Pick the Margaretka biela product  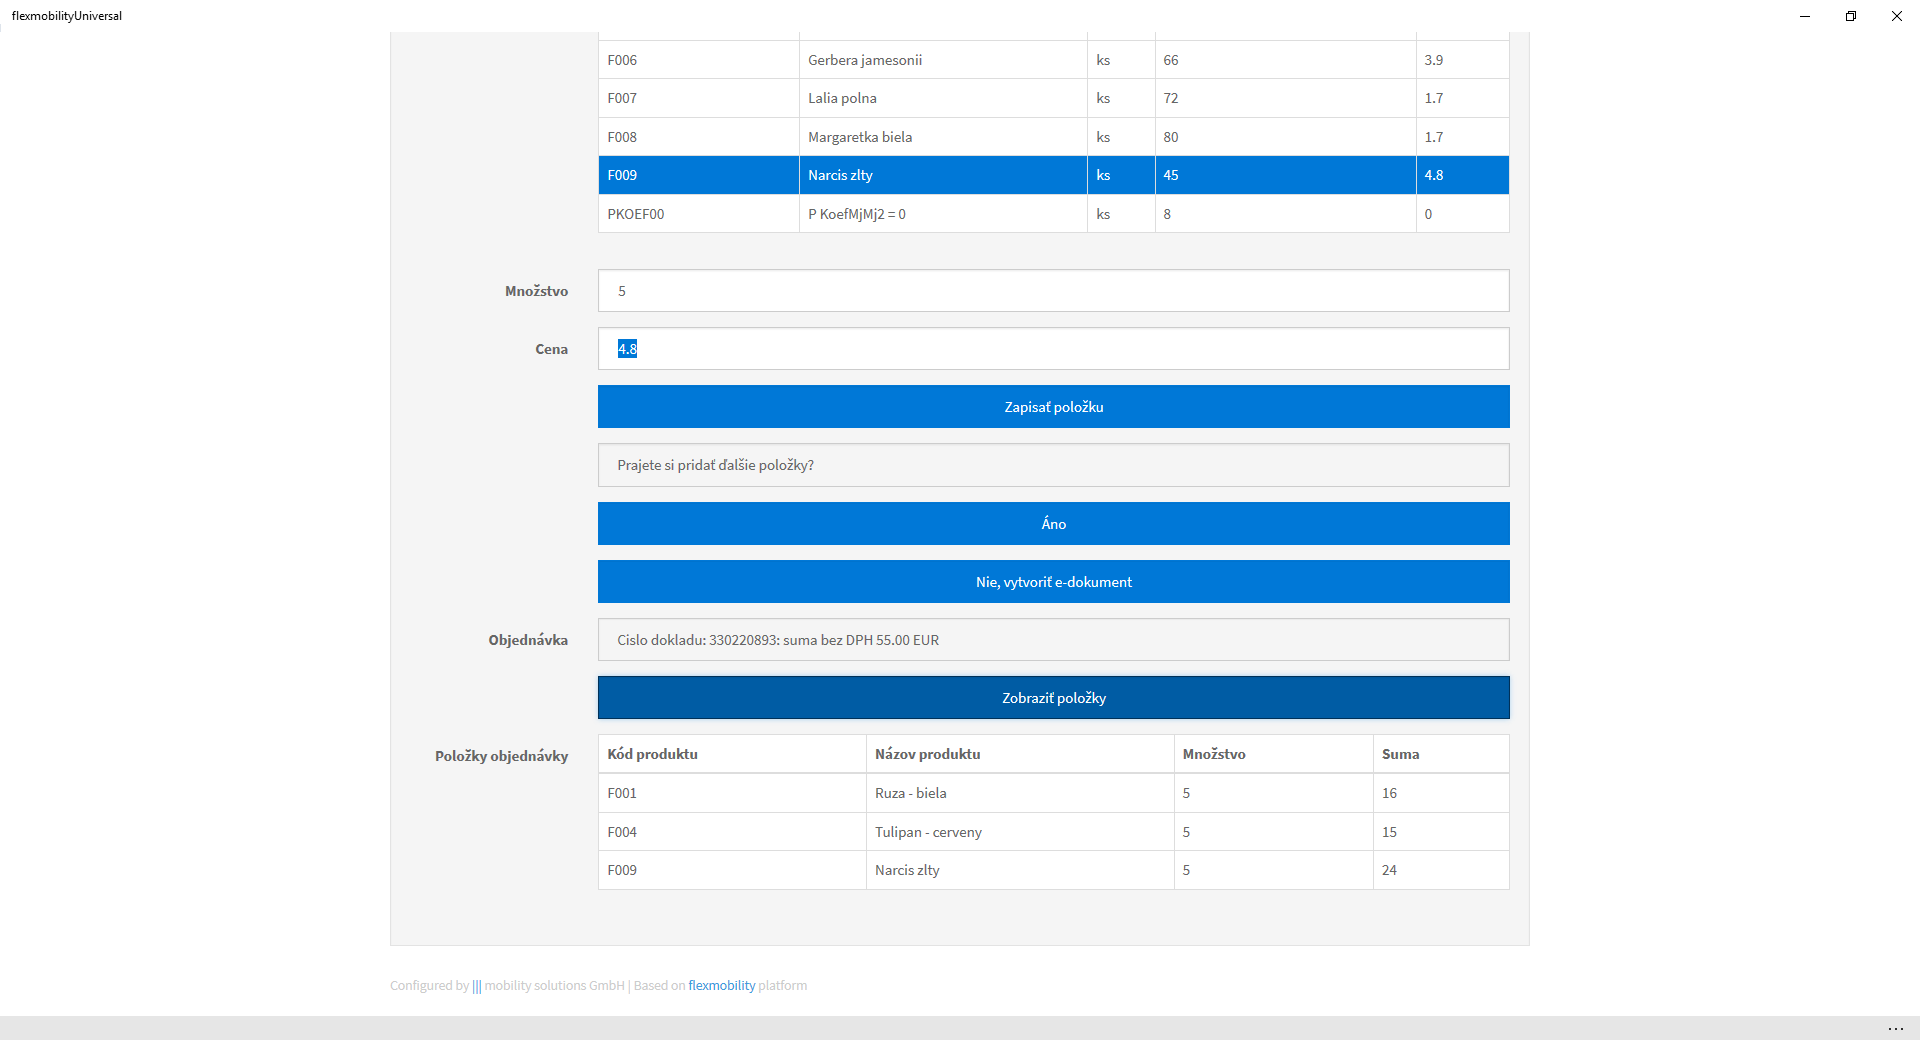1053,137
